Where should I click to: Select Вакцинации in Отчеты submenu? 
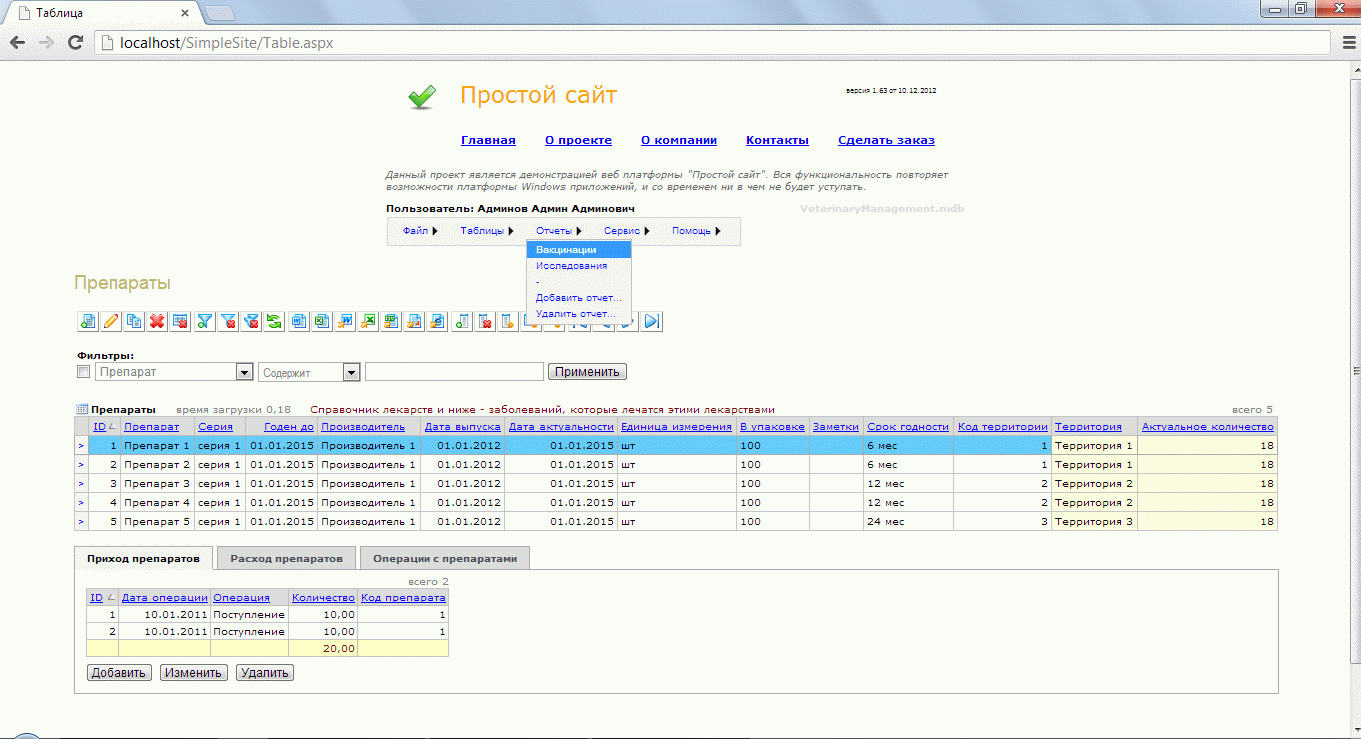(x=579, y=250)
